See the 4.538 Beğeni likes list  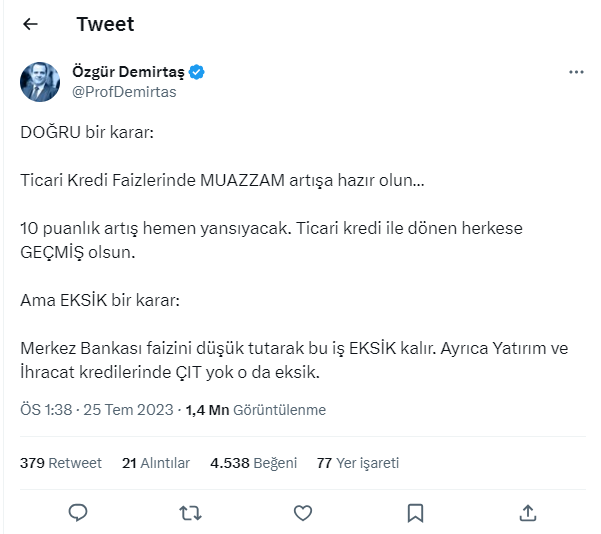click(x=253, y=463)
